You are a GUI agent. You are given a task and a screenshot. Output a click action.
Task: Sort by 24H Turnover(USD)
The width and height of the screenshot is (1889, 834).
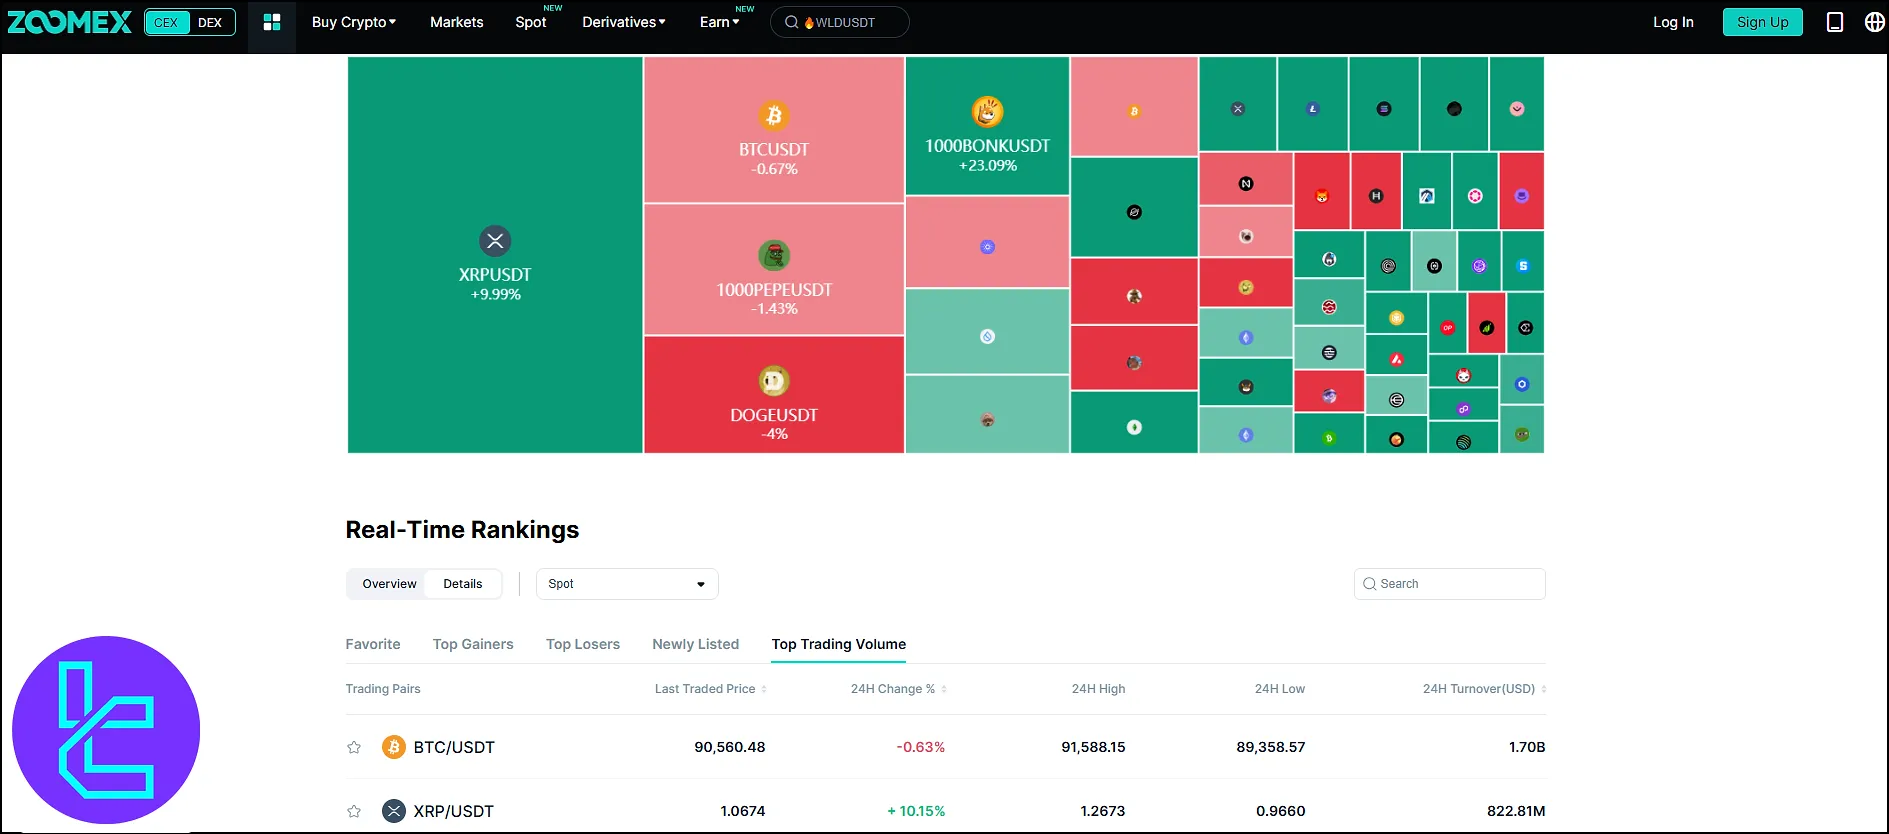click(1484, 689)
